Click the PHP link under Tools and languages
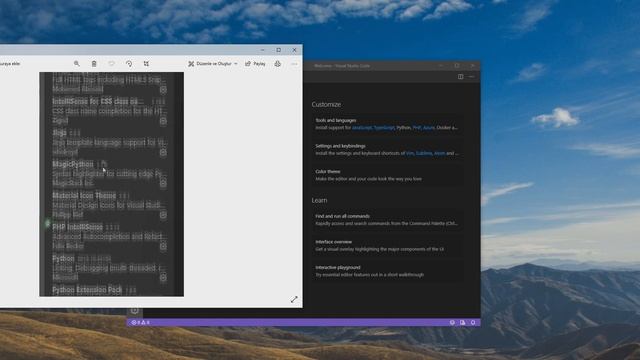Image resolution: width=640 pixels, height=360 pixels. coord(417,128)
